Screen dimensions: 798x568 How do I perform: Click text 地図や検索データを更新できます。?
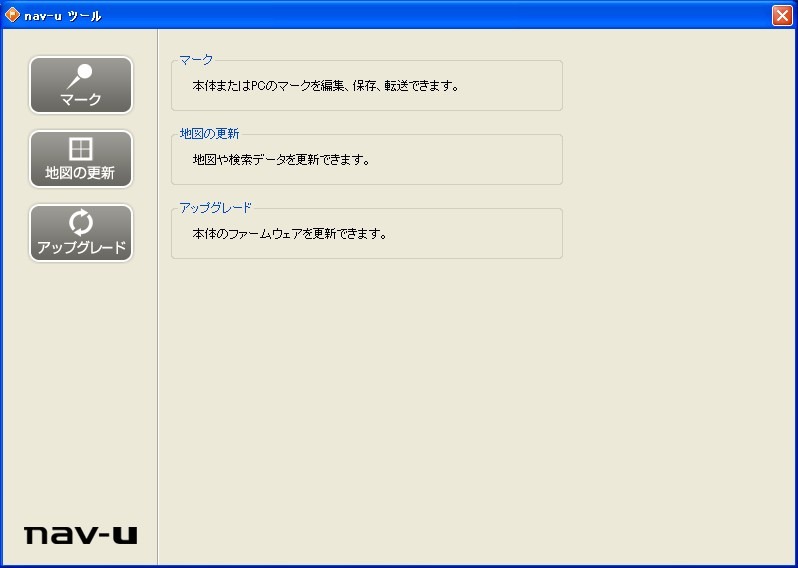pyautogui.click(x=281, y=160)
